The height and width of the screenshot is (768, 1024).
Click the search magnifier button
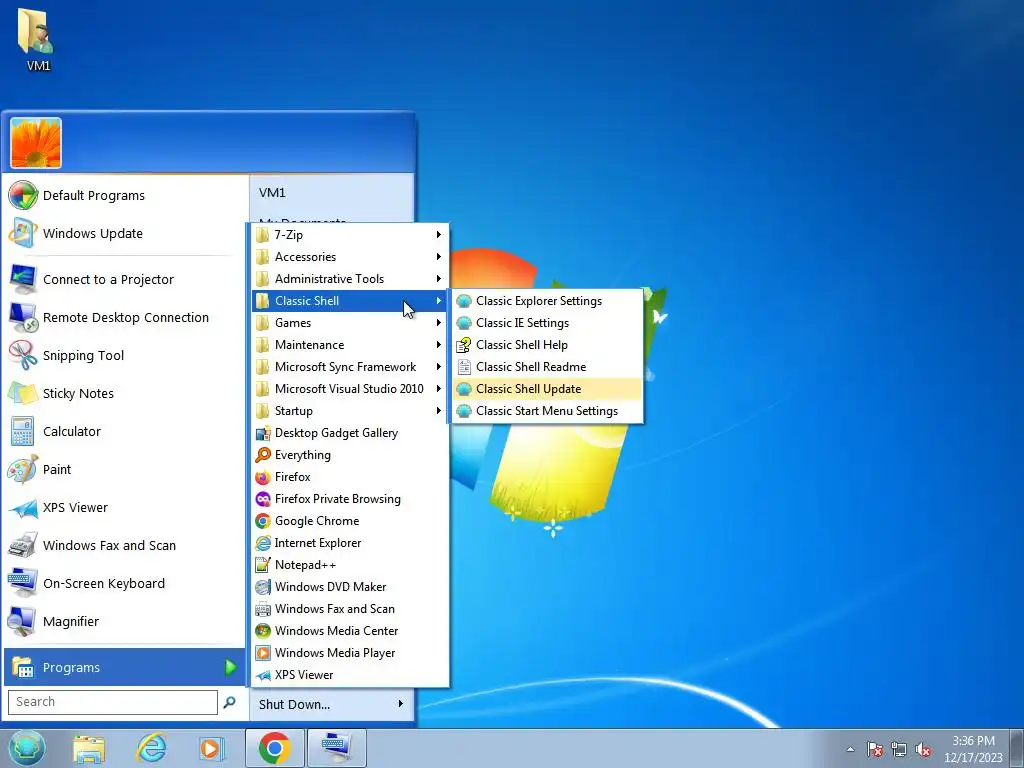click(229, 702)
